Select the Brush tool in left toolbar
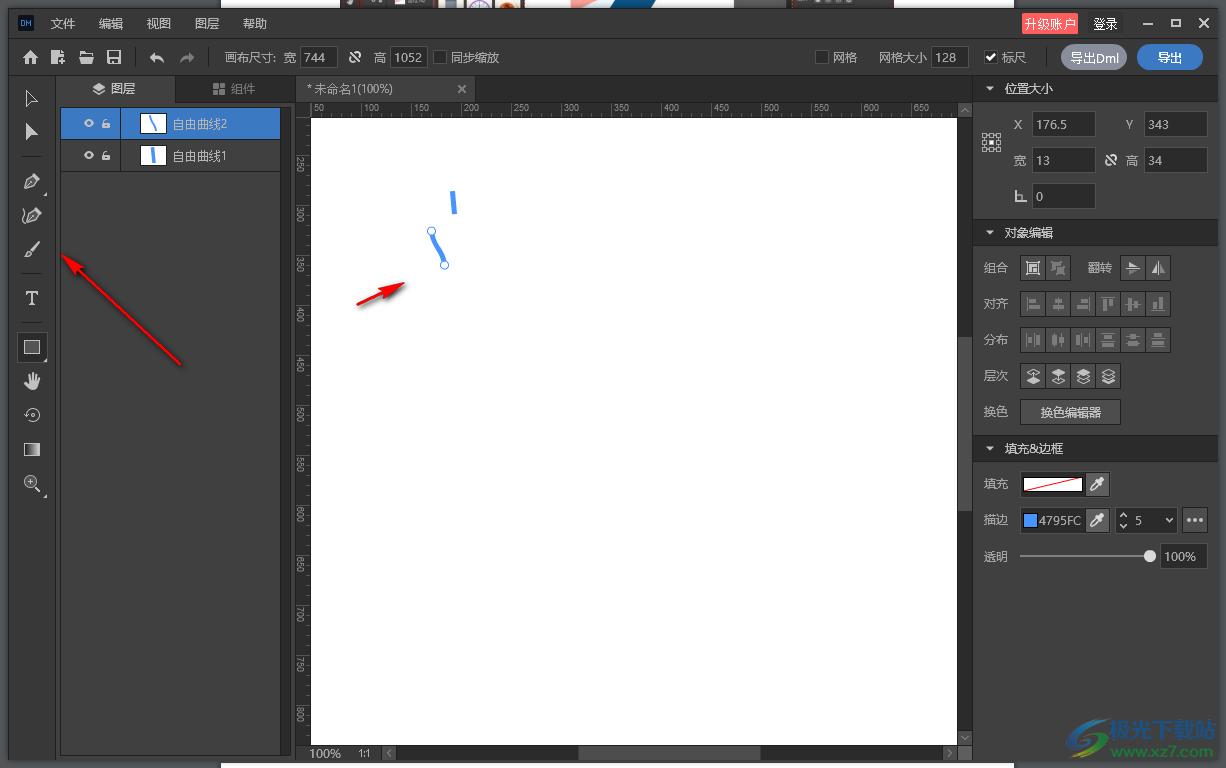 [x=31, y=250]
